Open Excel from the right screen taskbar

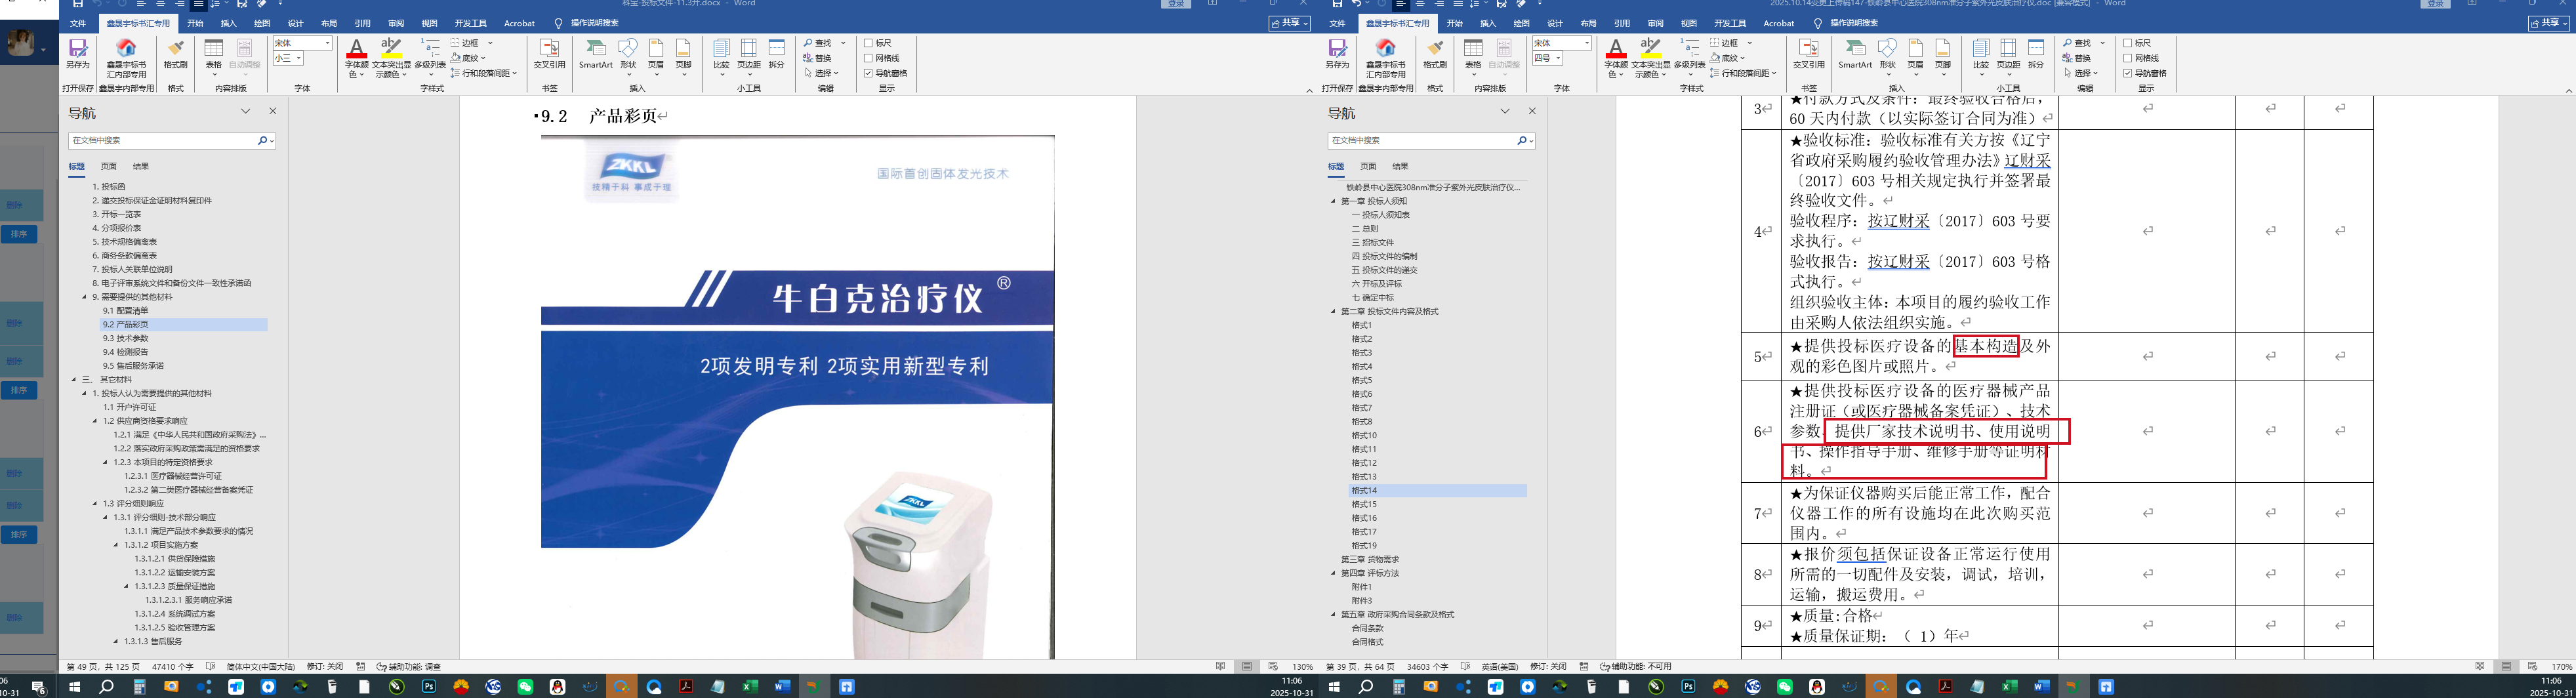[x=2009, y=687]
